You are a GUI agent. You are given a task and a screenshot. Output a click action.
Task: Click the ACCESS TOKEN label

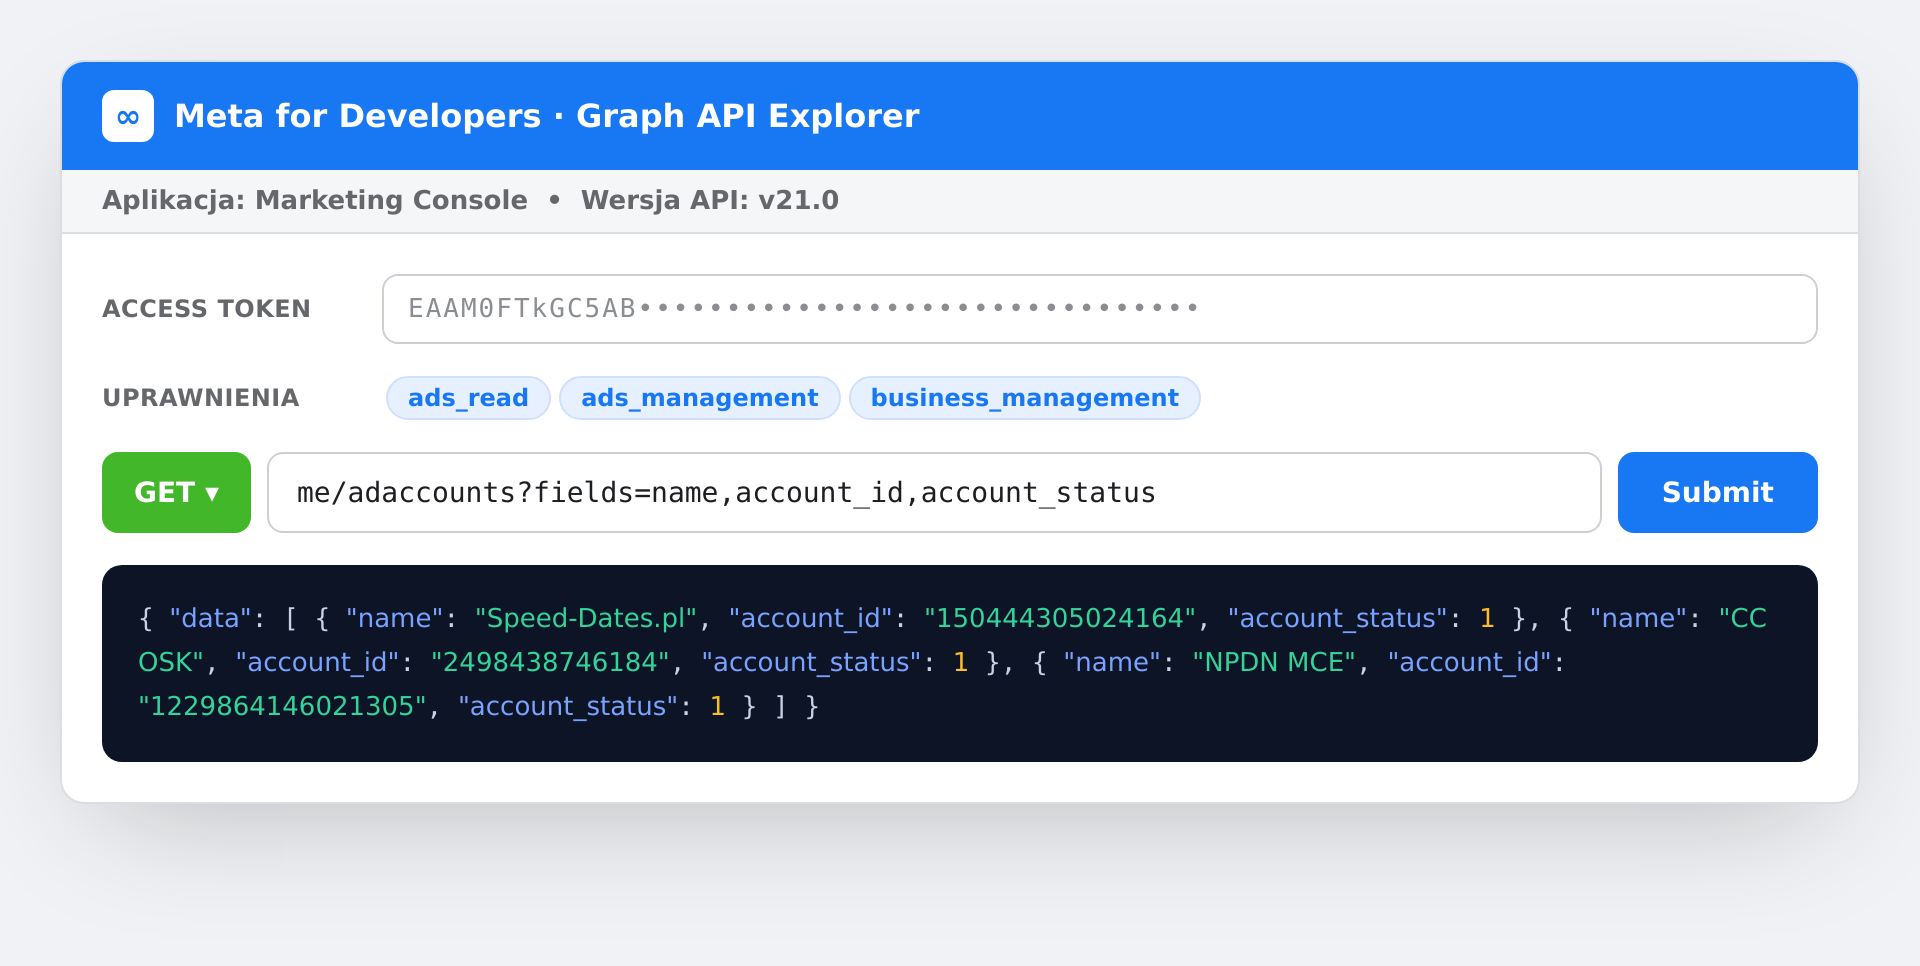[206, 309]
